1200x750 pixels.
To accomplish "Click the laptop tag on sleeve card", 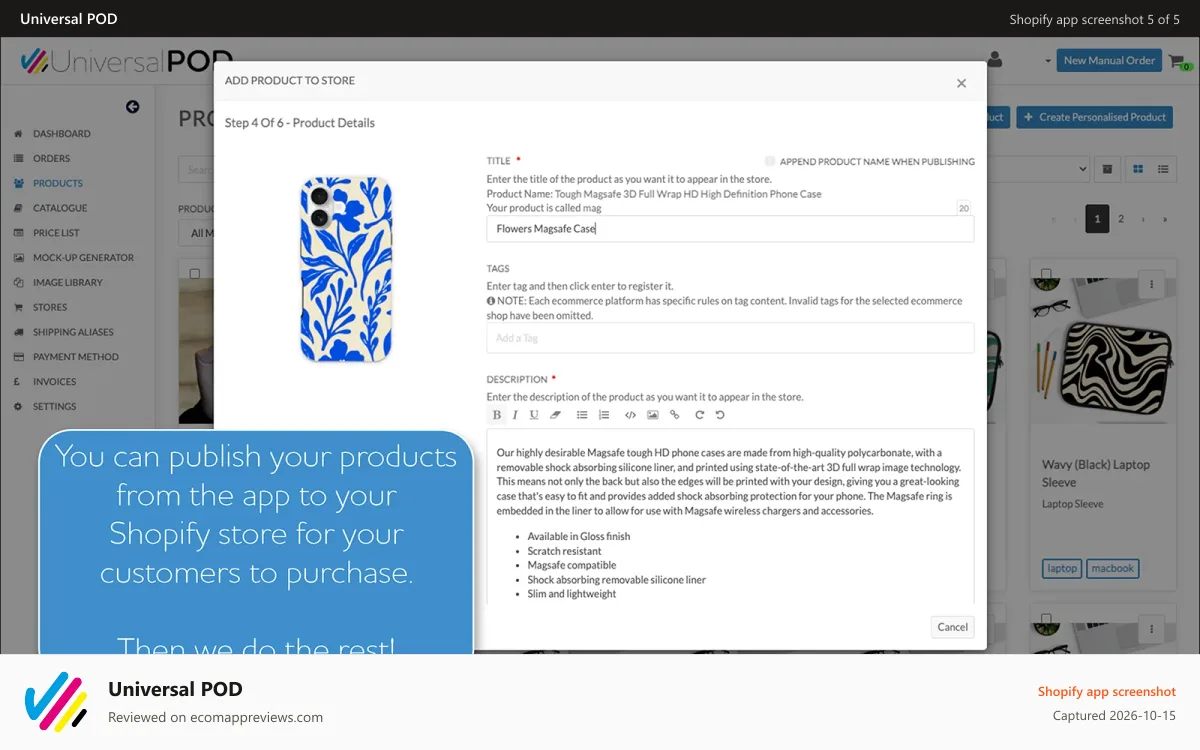I will point(1062,568).
